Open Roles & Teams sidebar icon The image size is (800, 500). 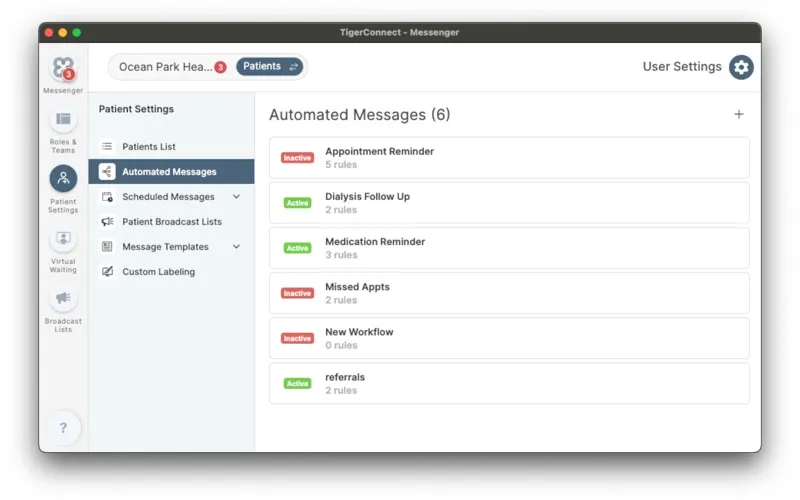click(63, 119)
